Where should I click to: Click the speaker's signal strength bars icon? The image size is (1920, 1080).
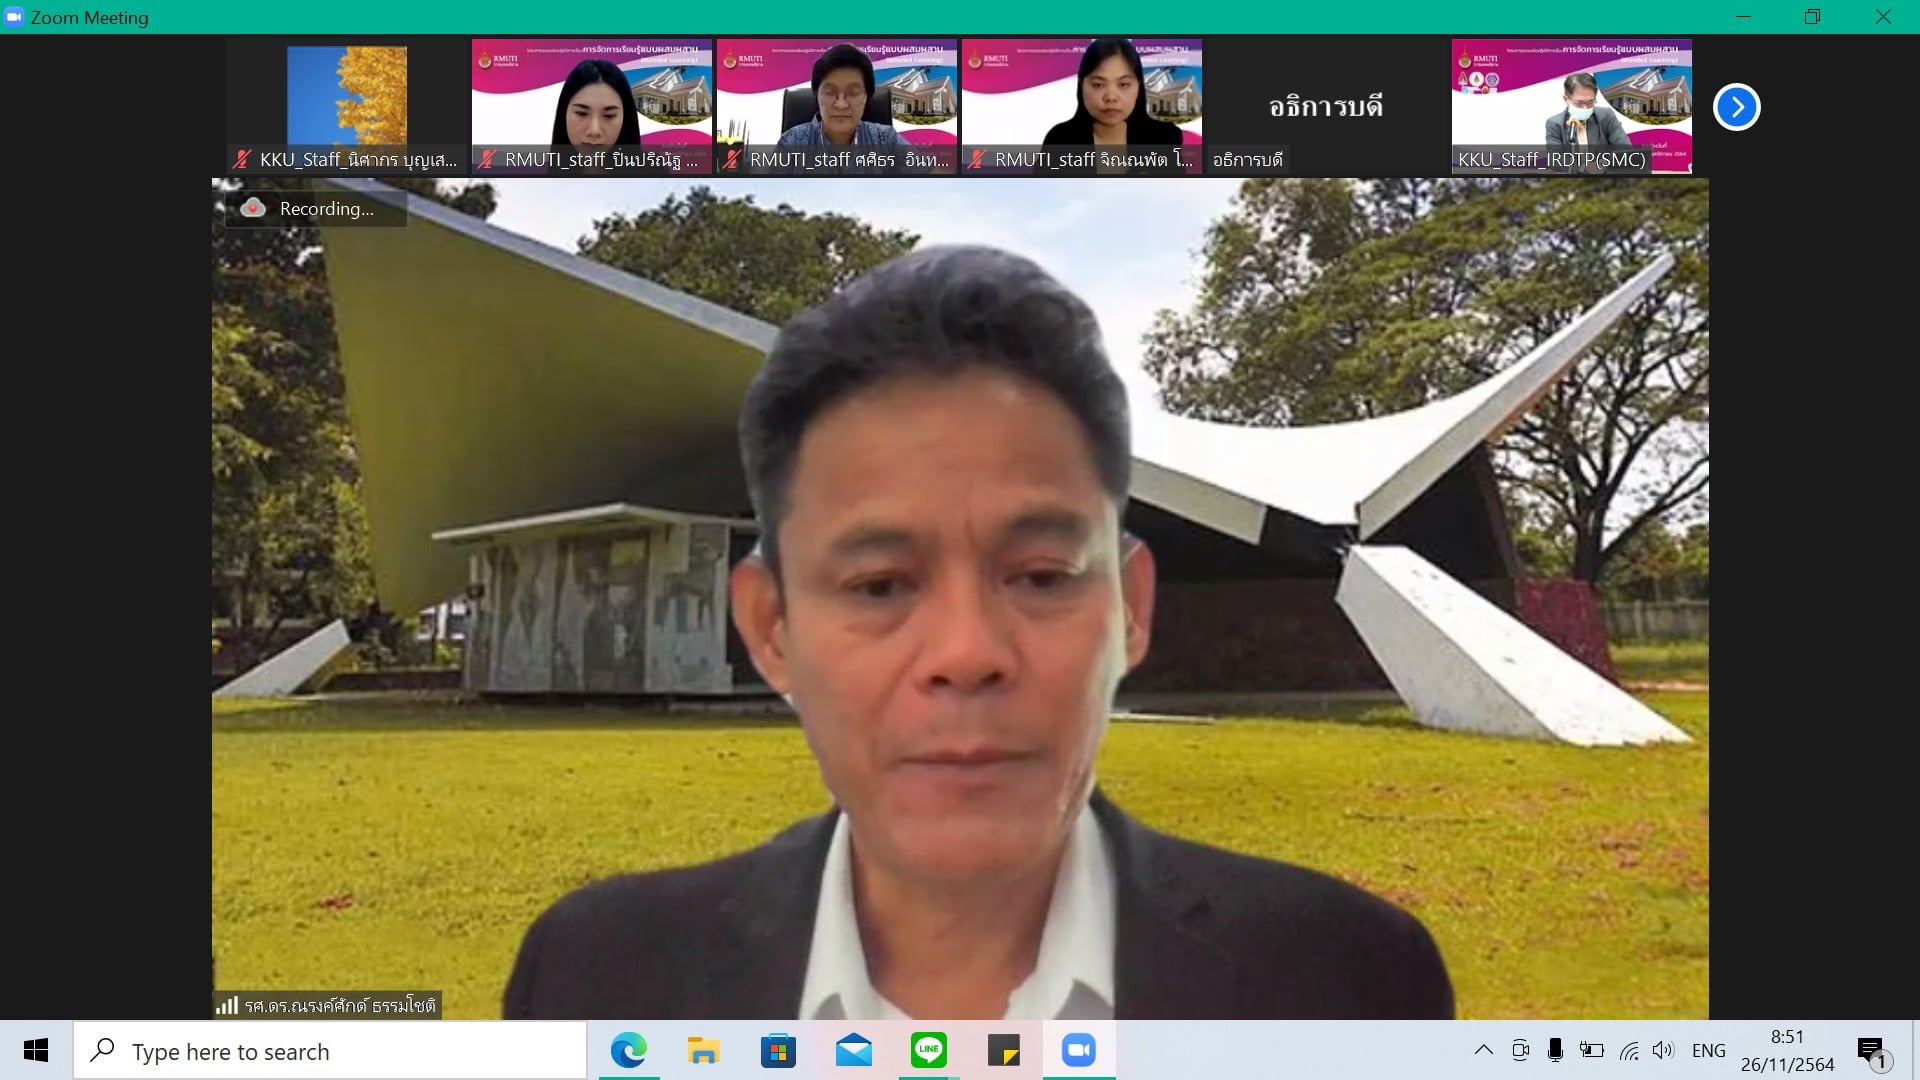click(x=227, y=1005)
